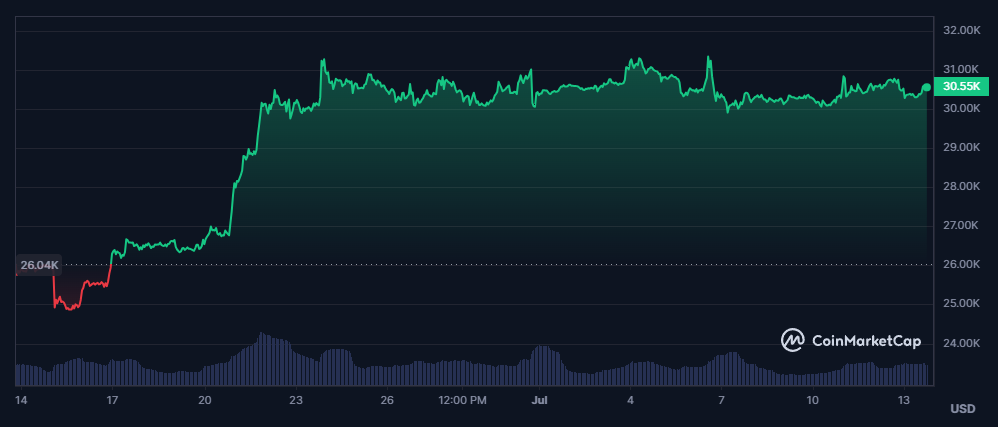Click the 23 date label on x-axis
The image size is (998, 427).
point(295,400)
